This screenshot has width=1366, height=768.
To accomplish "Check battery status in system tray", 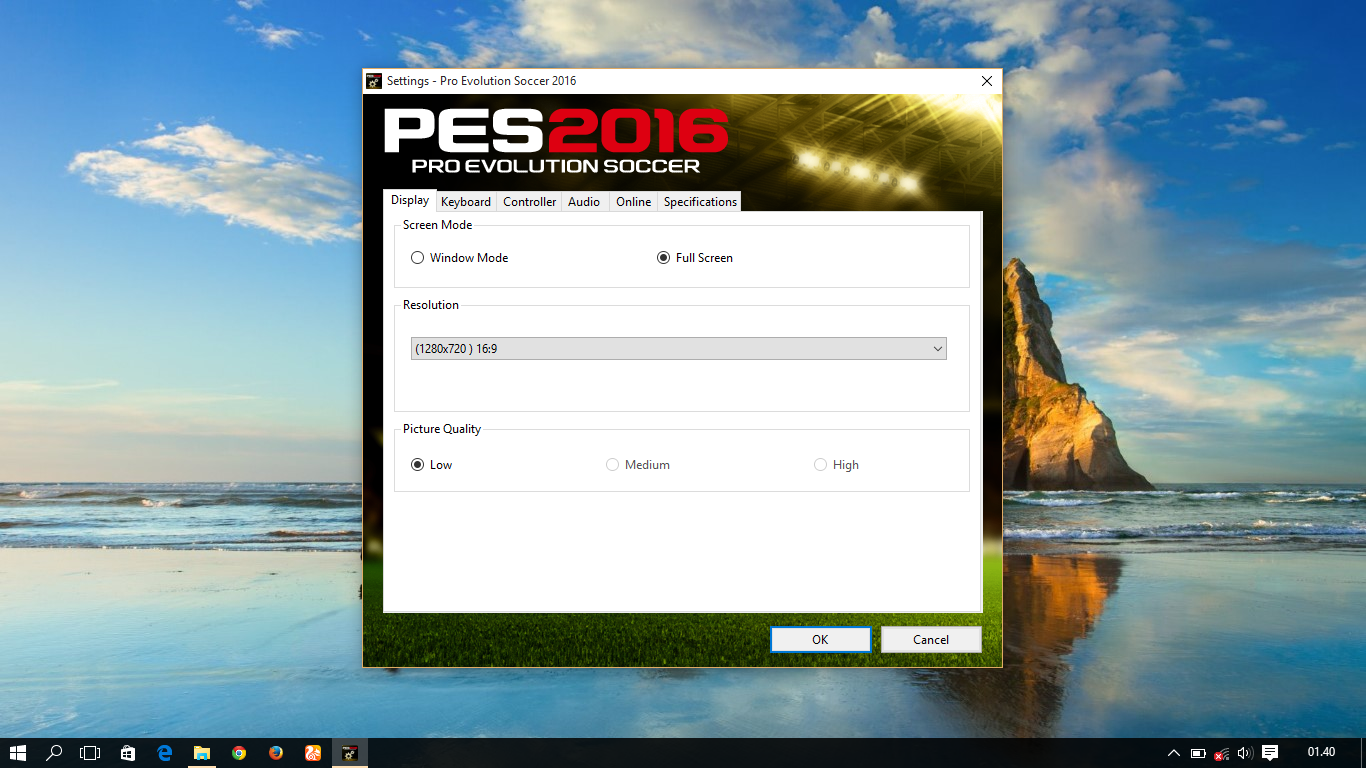I will click(1198, 753).
